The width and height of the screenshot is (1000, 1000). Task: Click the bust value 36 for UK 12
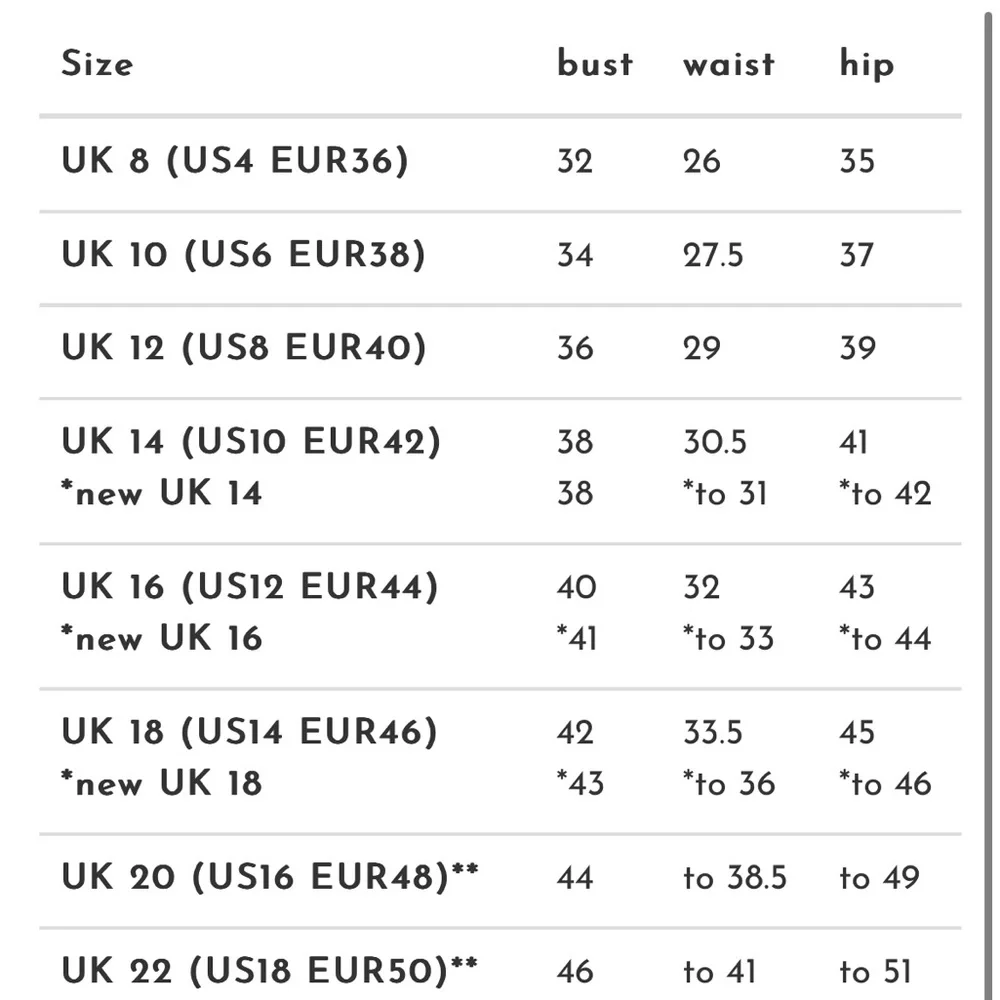[x=575, y=348]
